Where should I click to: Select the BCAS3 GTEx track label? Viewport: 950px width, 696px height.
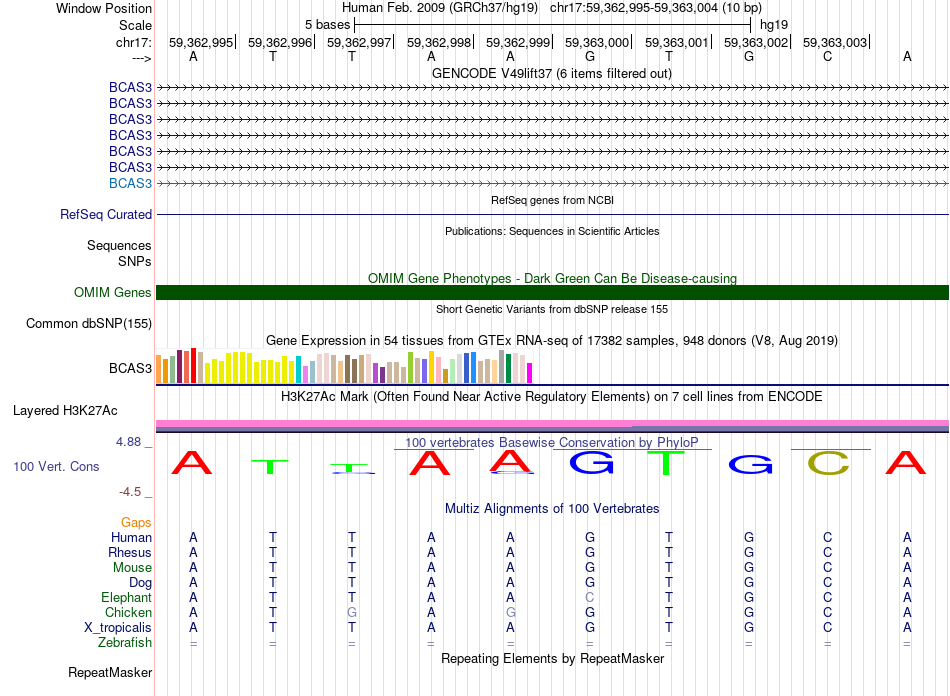pyautogui.click(x=130, y=368)
